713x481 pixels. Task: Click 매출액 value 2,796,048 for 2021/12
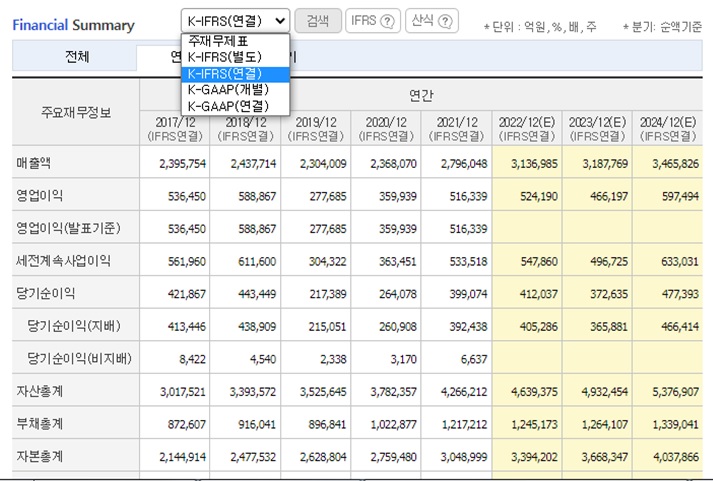464,164
